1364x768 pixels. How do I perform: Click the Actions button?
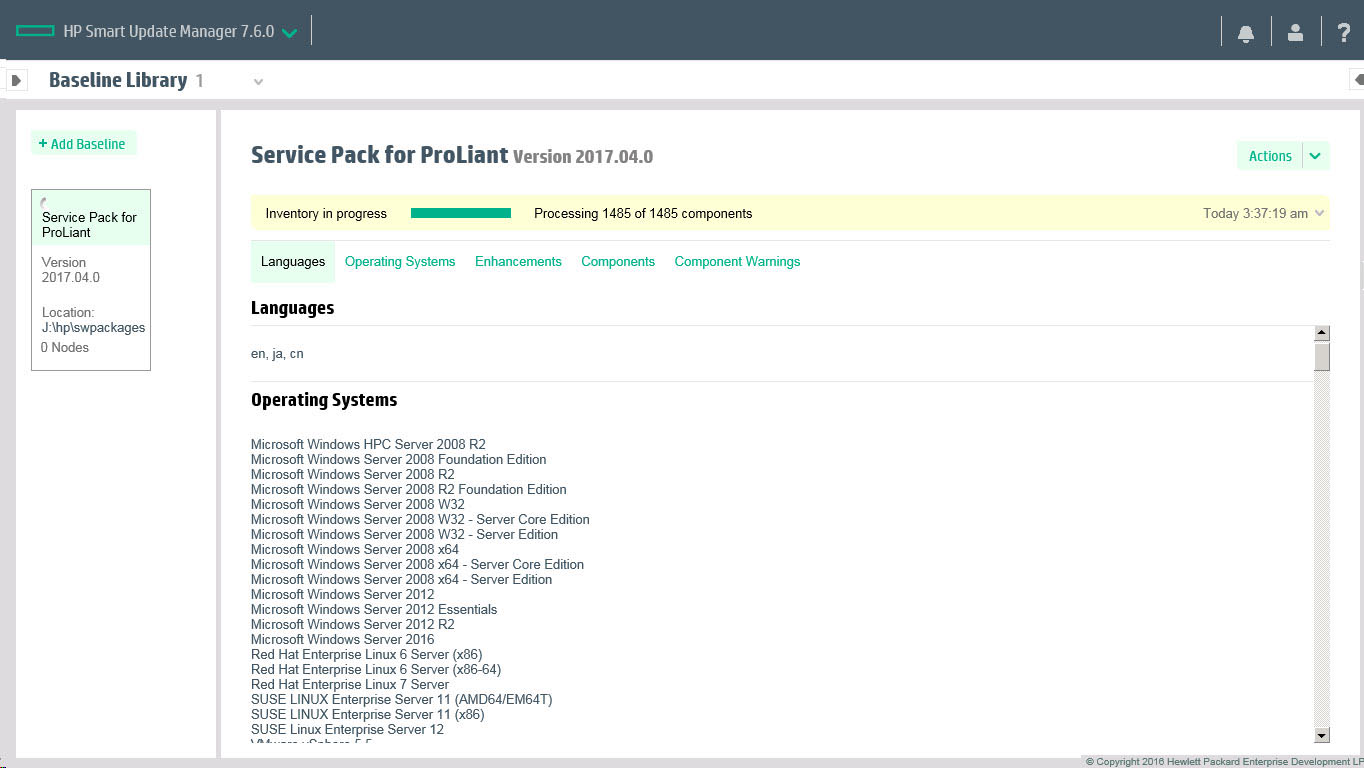click(1270, 156)
